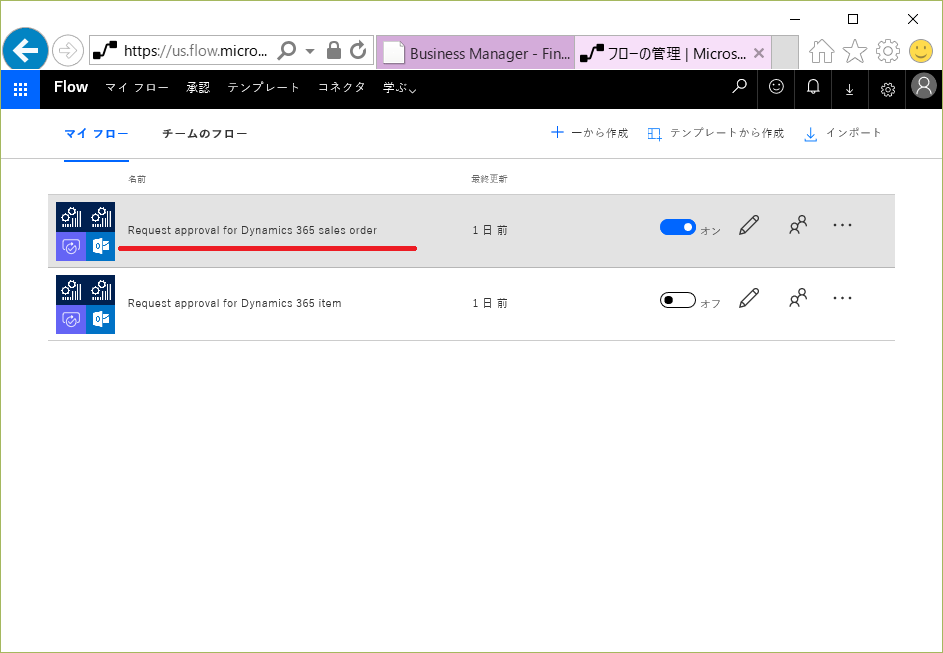Screen dimensions: 943x653
Task: Click the browser back arrow button
Action: pyautogui.click(x=25, y=51)
